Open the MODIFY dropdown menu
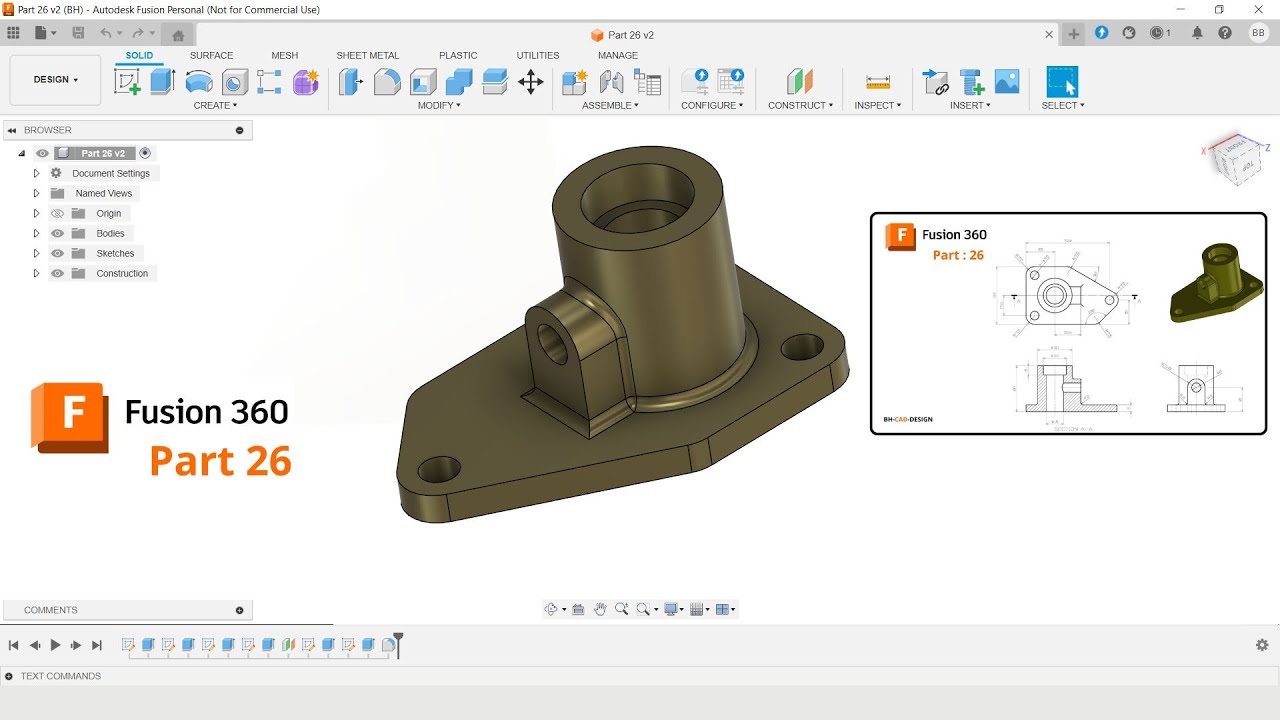The image size is (1280, 720). [439, 105]
